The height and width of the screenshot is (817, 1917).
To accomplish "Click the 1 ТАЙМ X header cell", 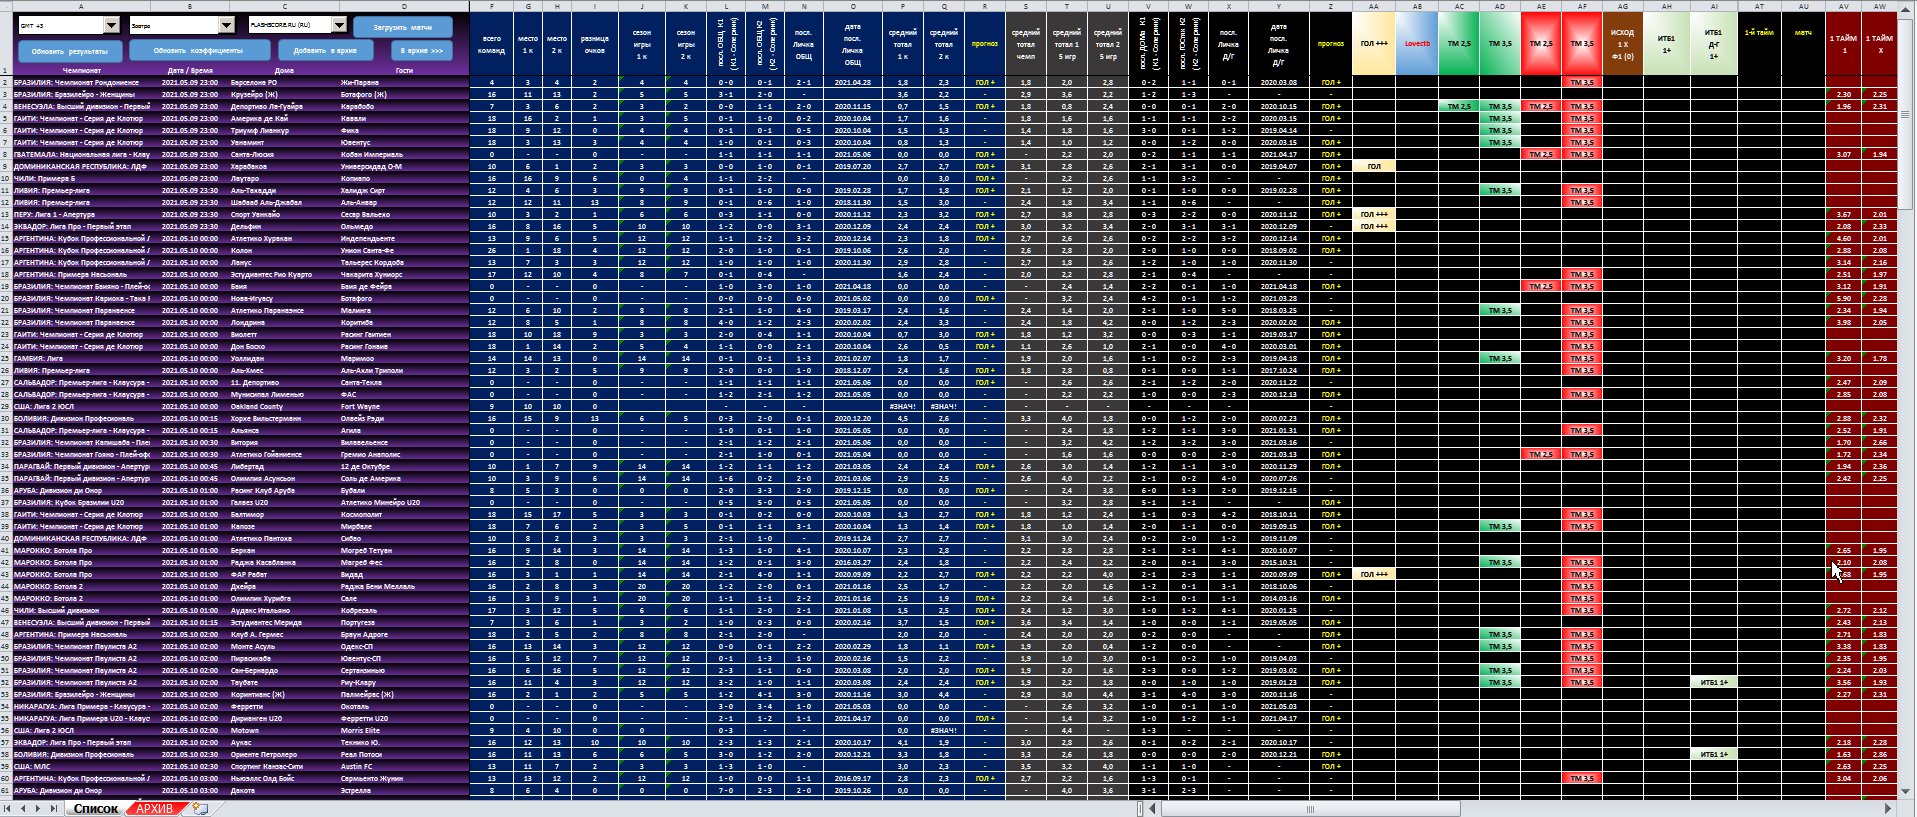I will [x=1880, y=44].
